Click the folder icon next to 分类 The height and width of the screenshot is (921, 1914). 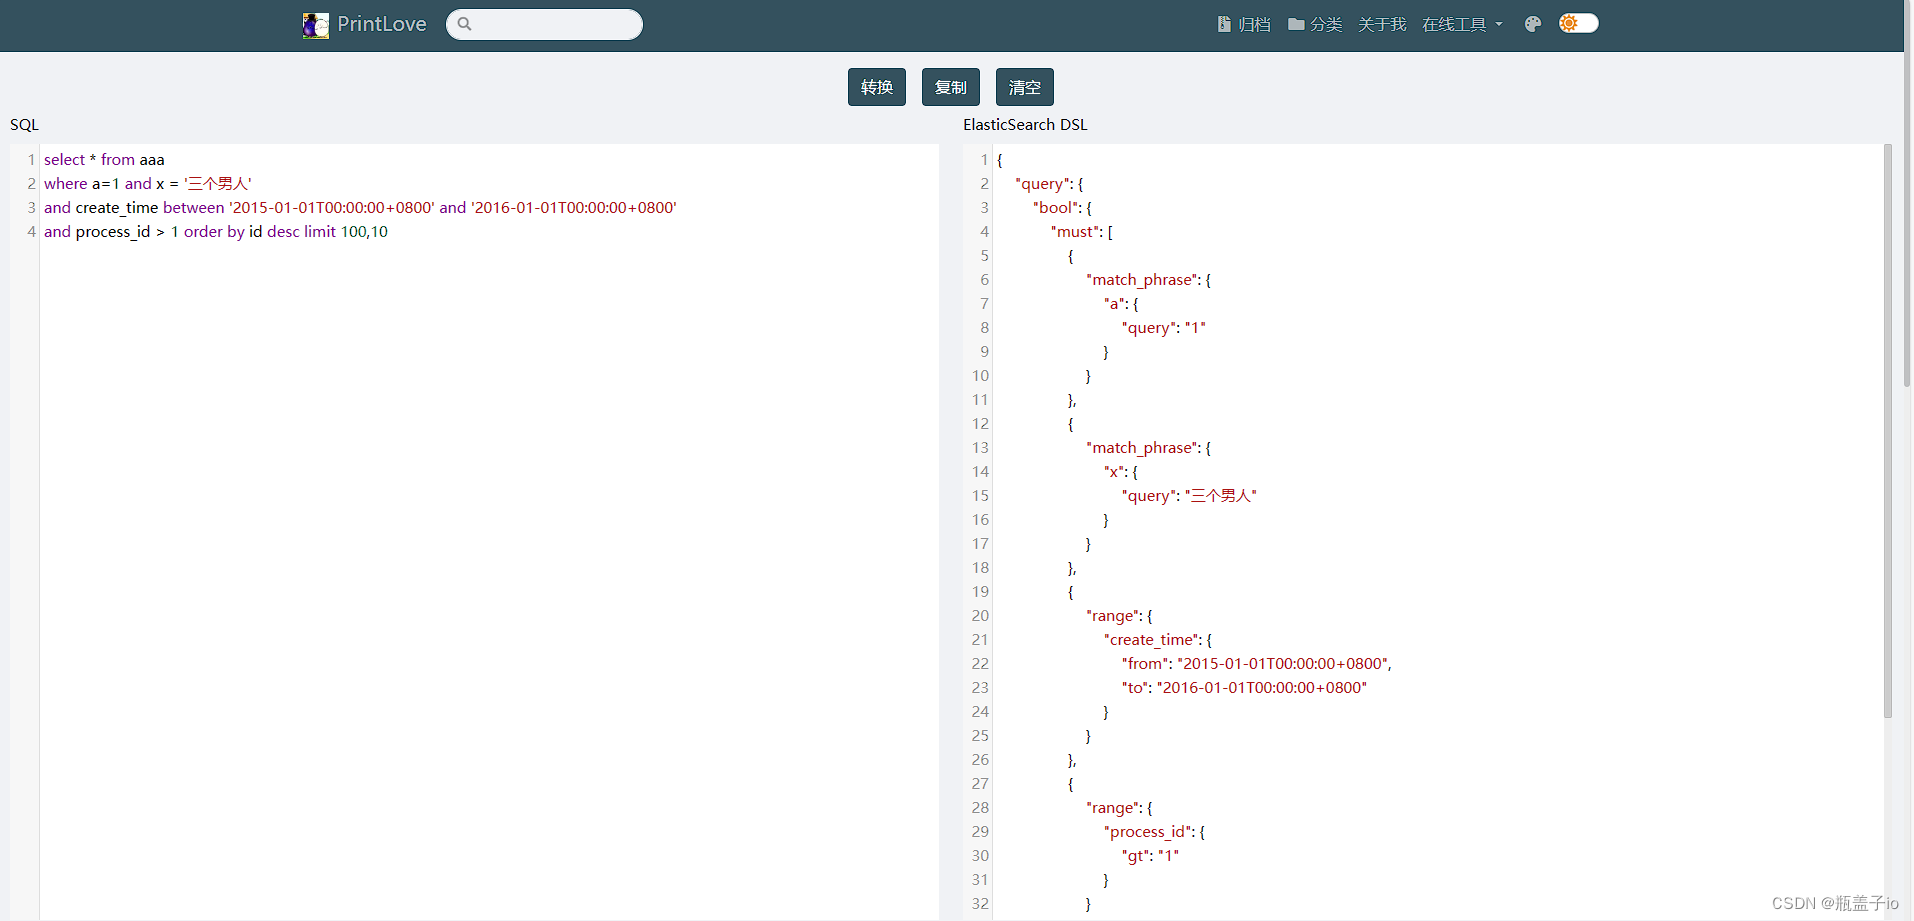coord(1295,24)
